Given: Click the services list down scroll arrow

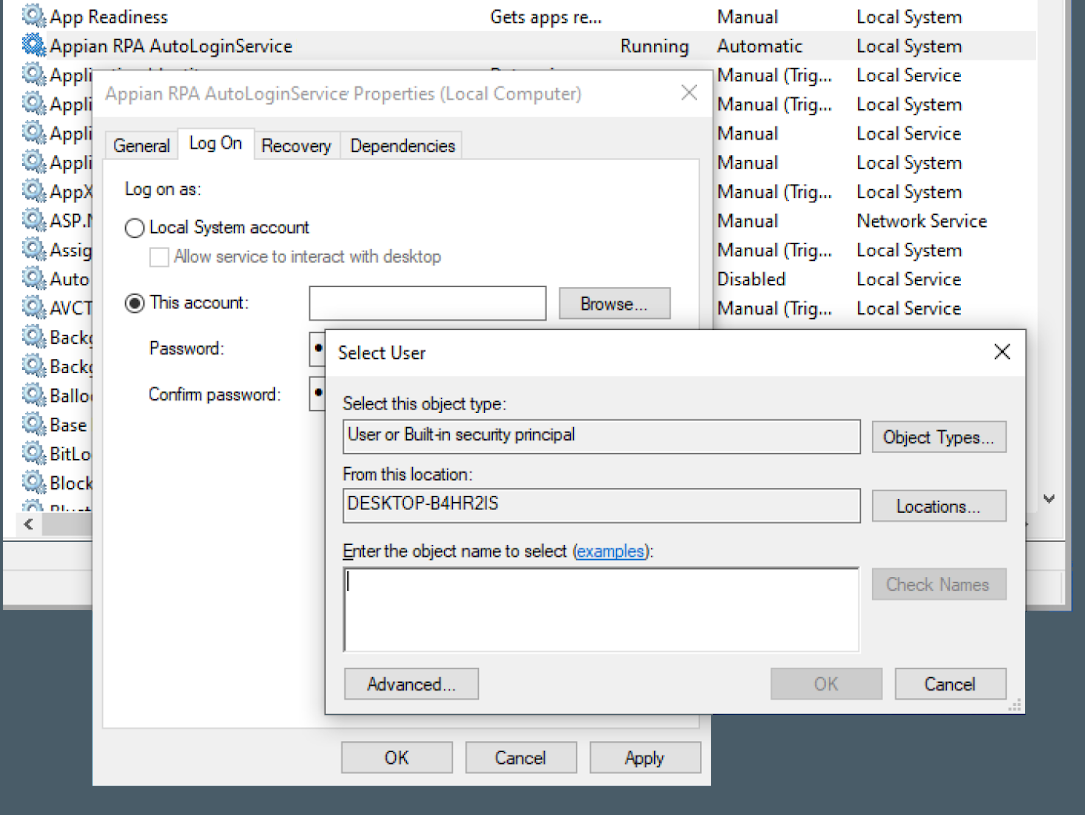Looking at the screenshot, I should 1049,499.
